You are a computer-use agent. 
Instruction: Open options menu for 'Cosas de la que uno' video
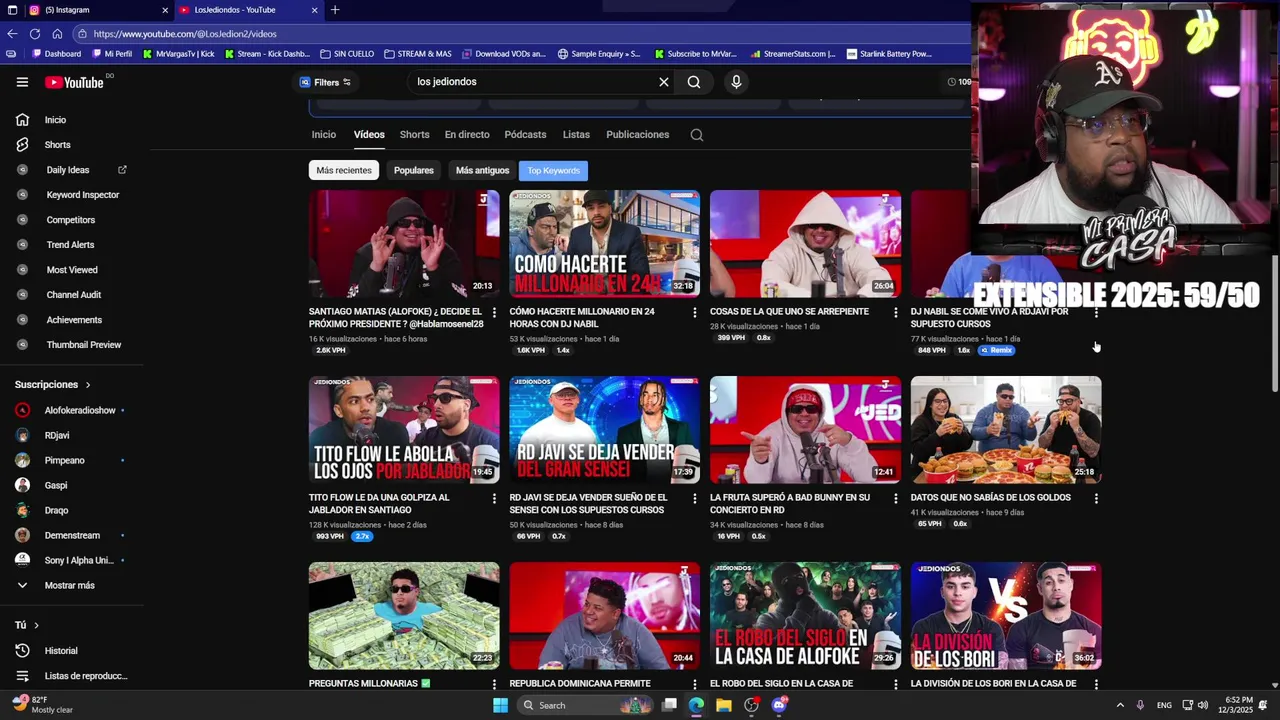point(895,313)
